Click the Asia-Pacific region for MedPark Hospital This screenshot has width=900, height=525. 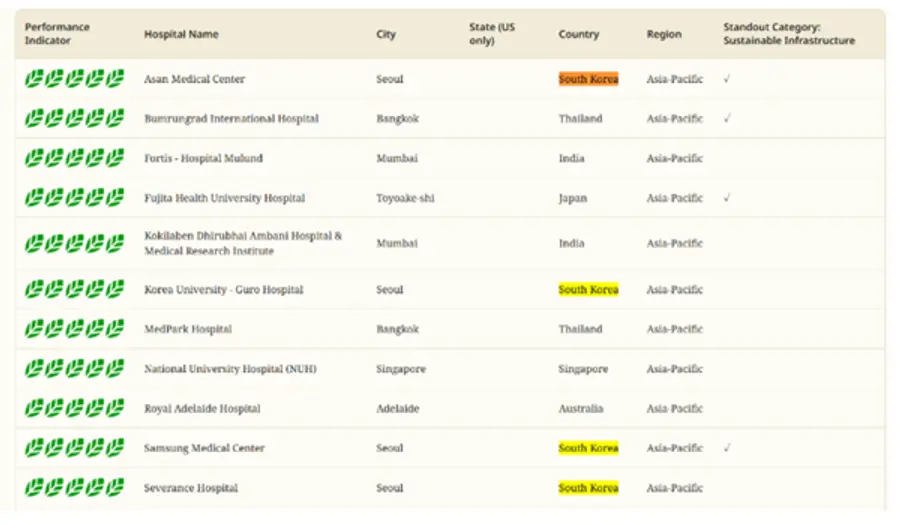click(x=674, y=329)
